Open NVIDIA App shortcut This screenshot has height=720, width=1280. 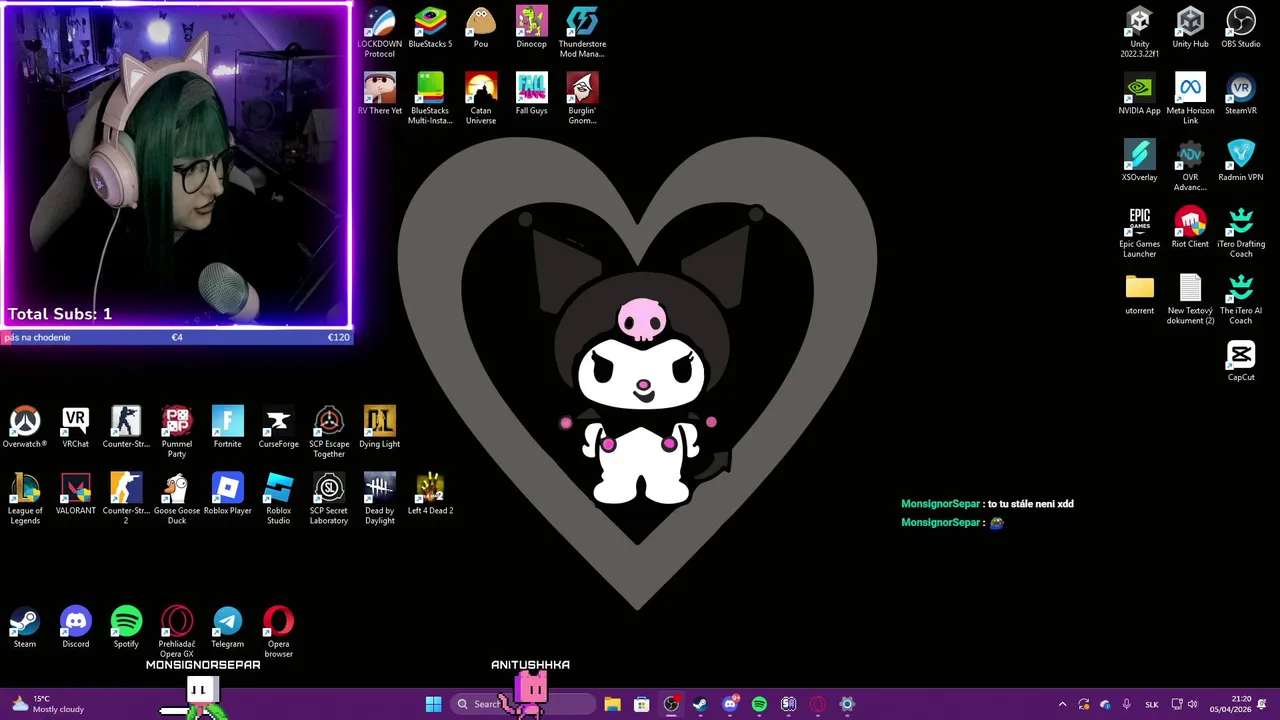pos(1139,94)
